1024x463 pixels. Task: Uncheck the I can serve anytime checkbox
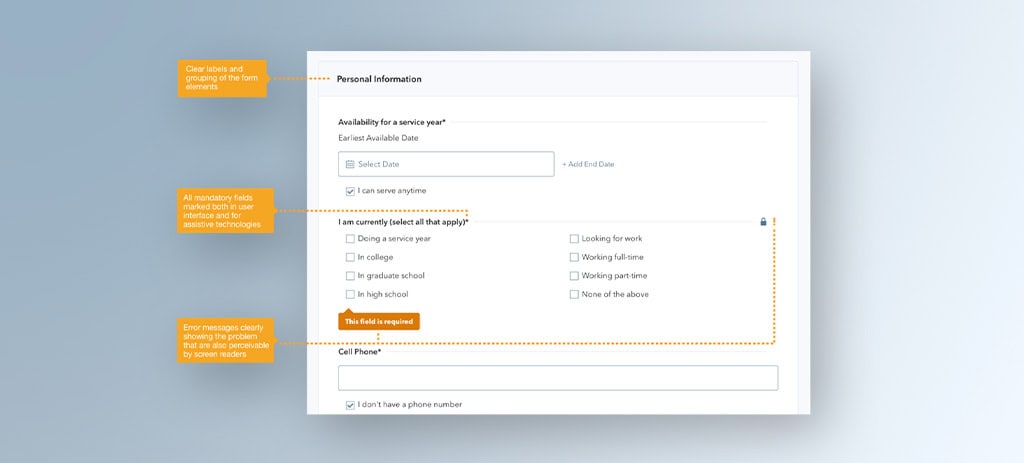click(x=350, y=191)
